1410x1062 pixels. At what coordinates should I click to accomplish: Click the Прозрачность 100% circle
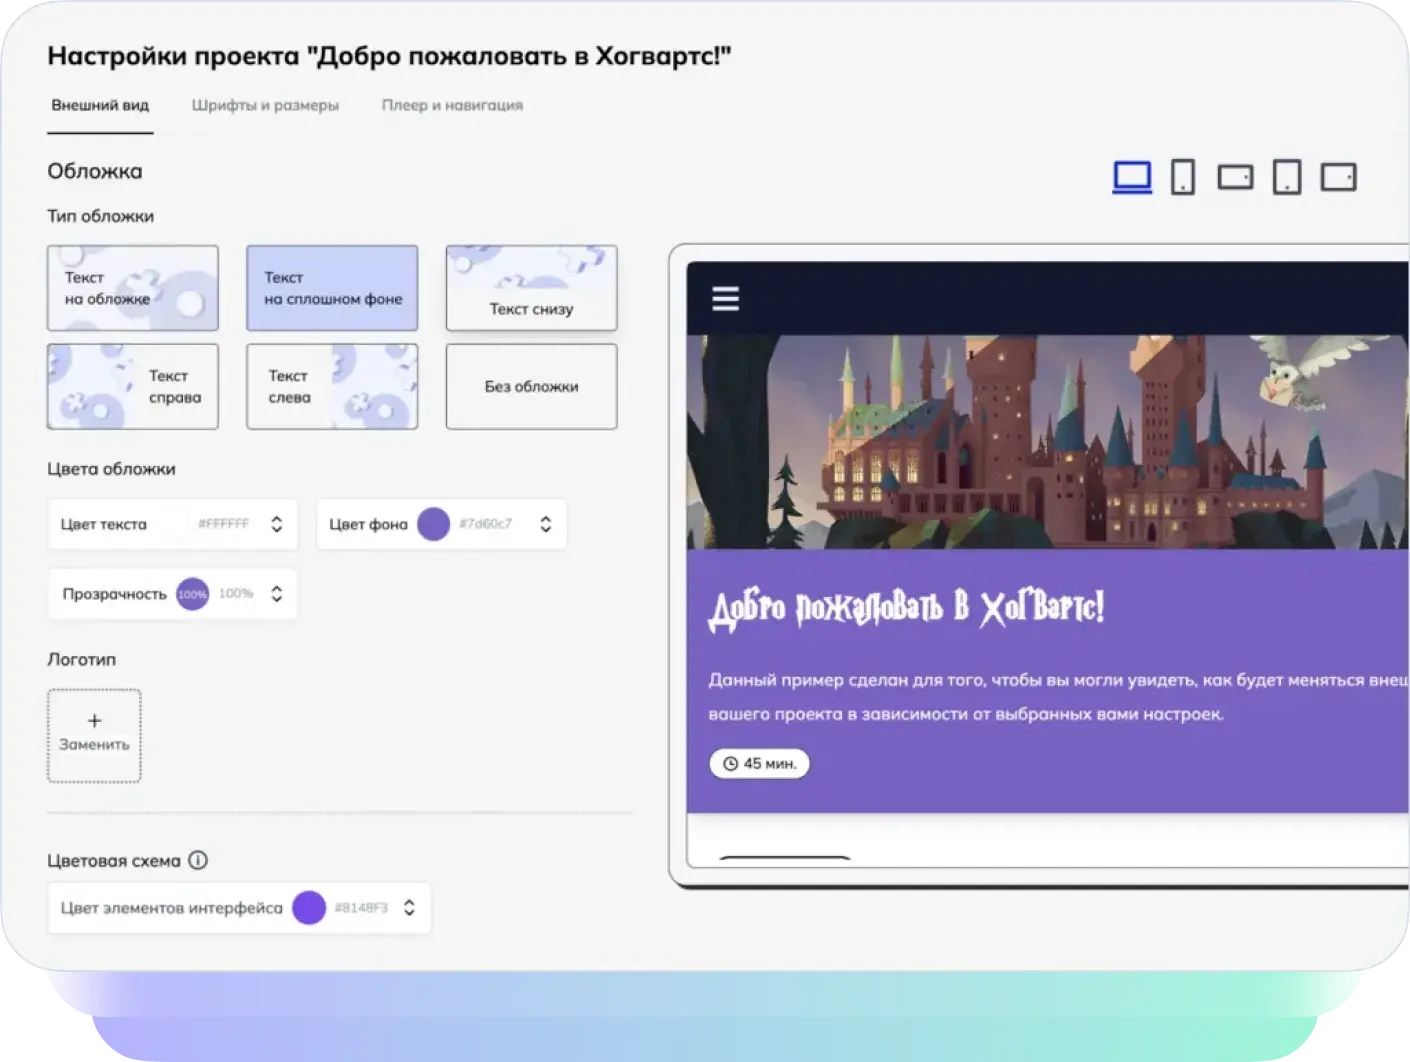coord(192,594)
